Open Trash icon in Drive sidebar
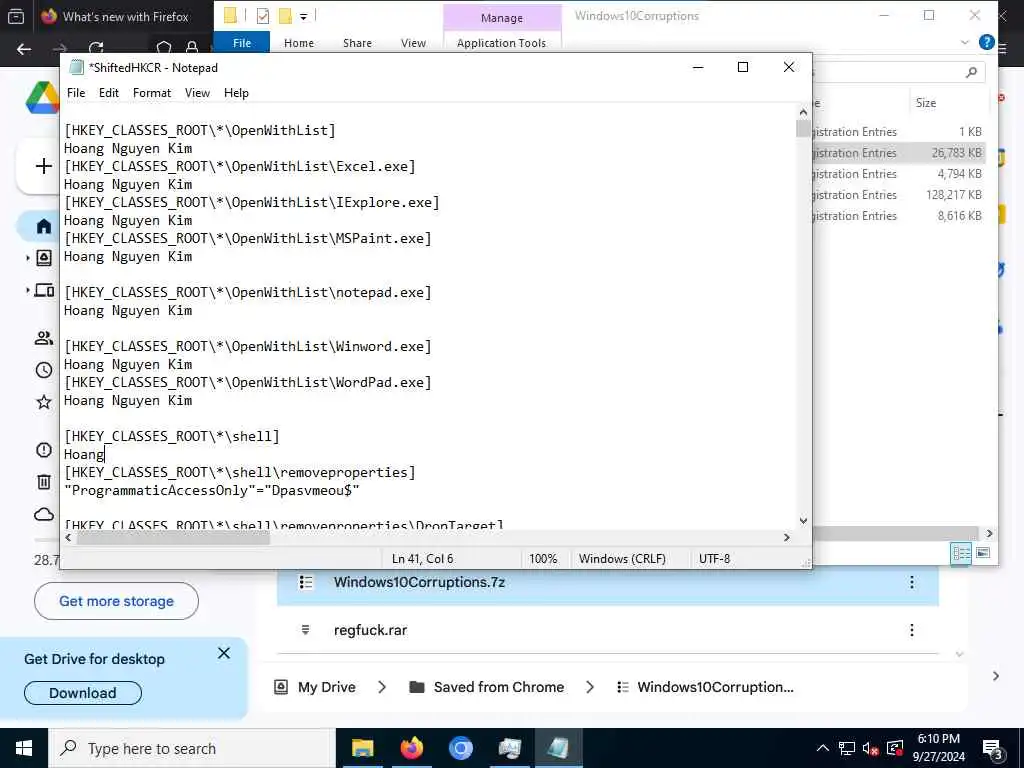 [44, 482]
